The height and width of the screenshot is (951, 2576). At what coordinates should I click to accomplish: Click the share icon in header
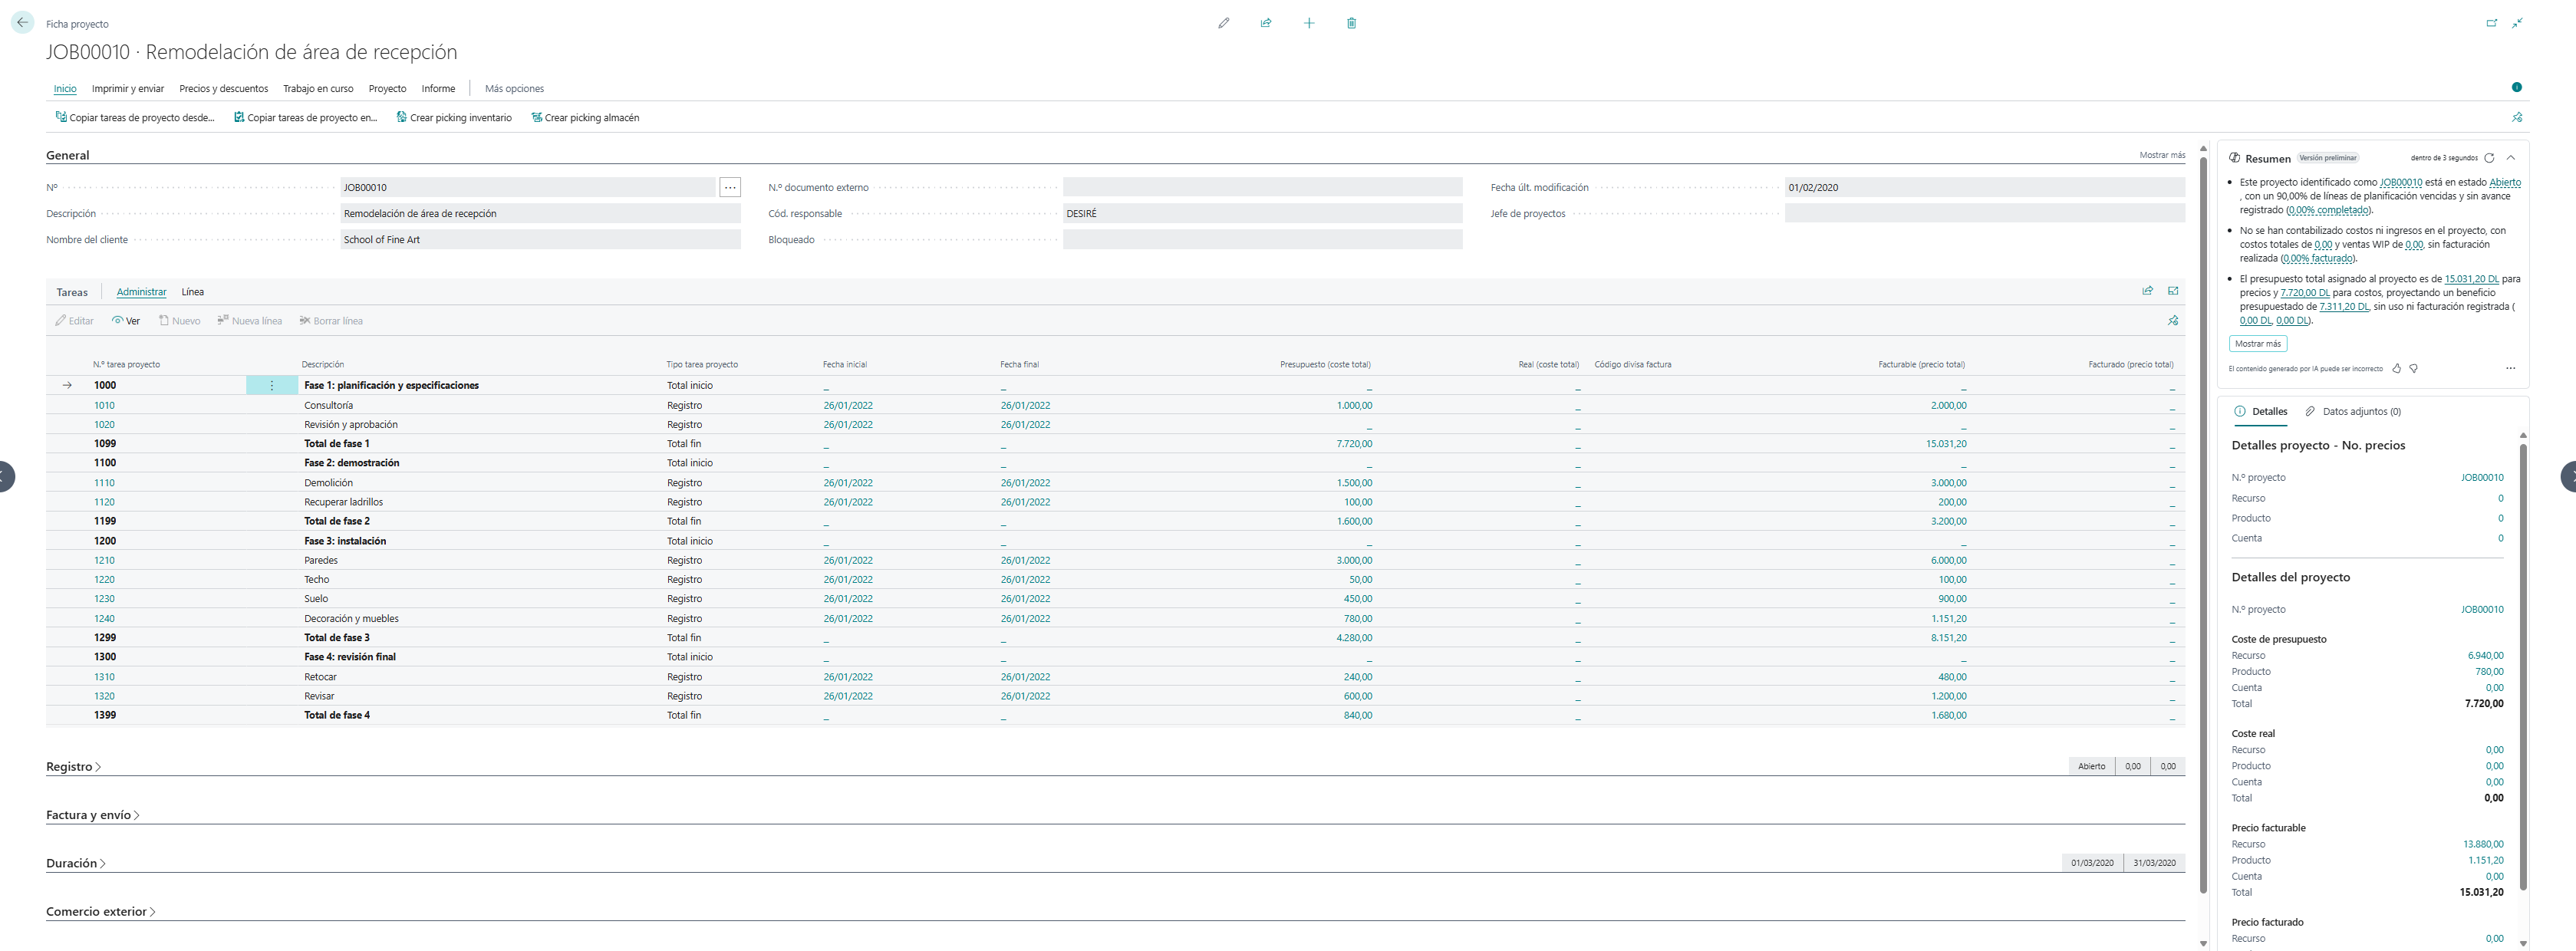click(1266, 23)
